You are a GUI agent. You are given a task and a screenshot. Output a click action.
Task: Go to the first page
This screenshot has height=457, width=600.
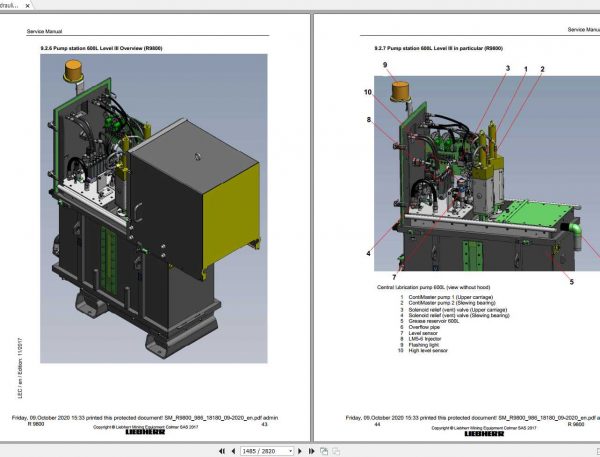(222, 451)
